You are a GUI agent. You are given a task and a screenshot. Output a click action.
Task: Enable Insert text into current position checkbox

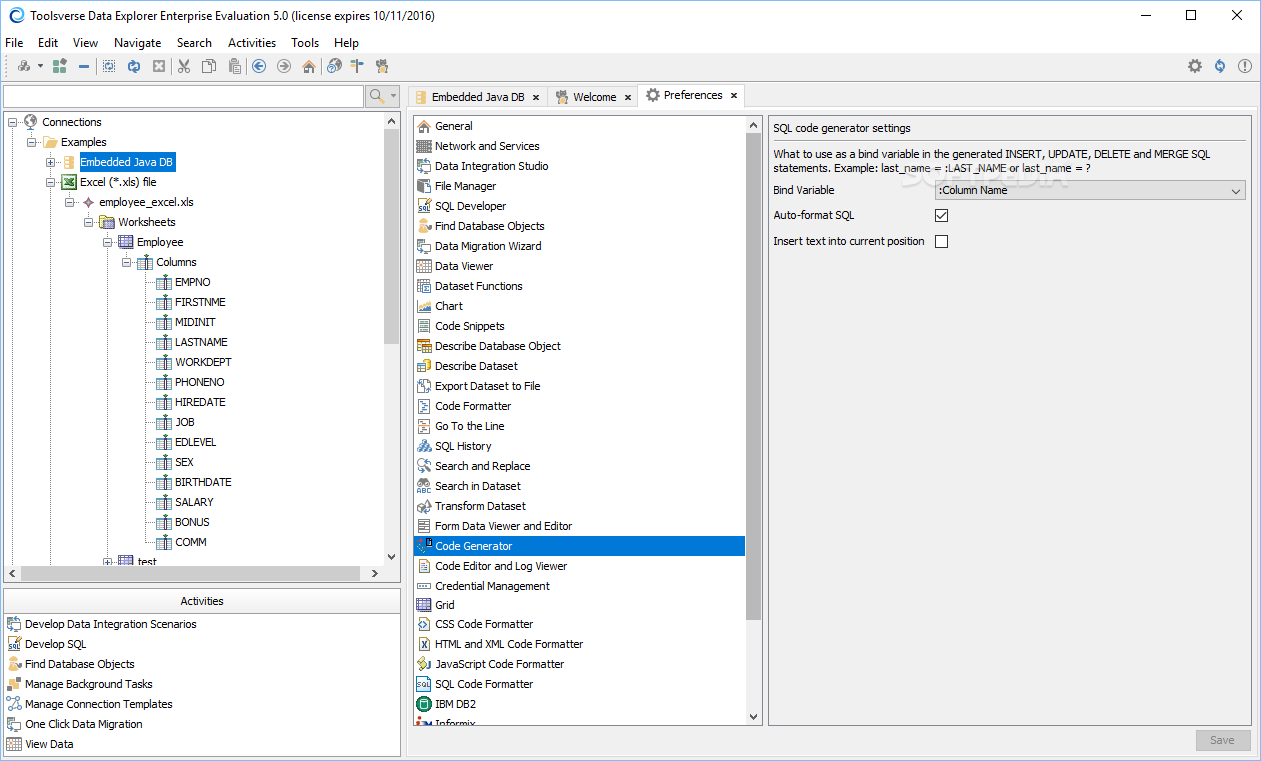click(x=941, y=241)
